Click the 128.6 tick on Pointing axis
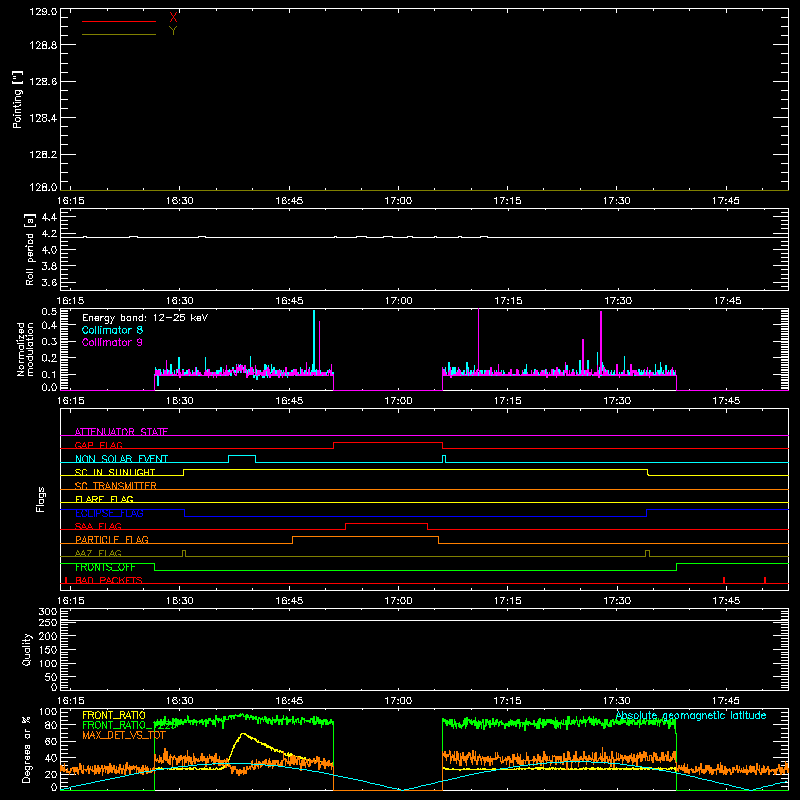The width and height of the screenshot is (800, 800). 43,82
